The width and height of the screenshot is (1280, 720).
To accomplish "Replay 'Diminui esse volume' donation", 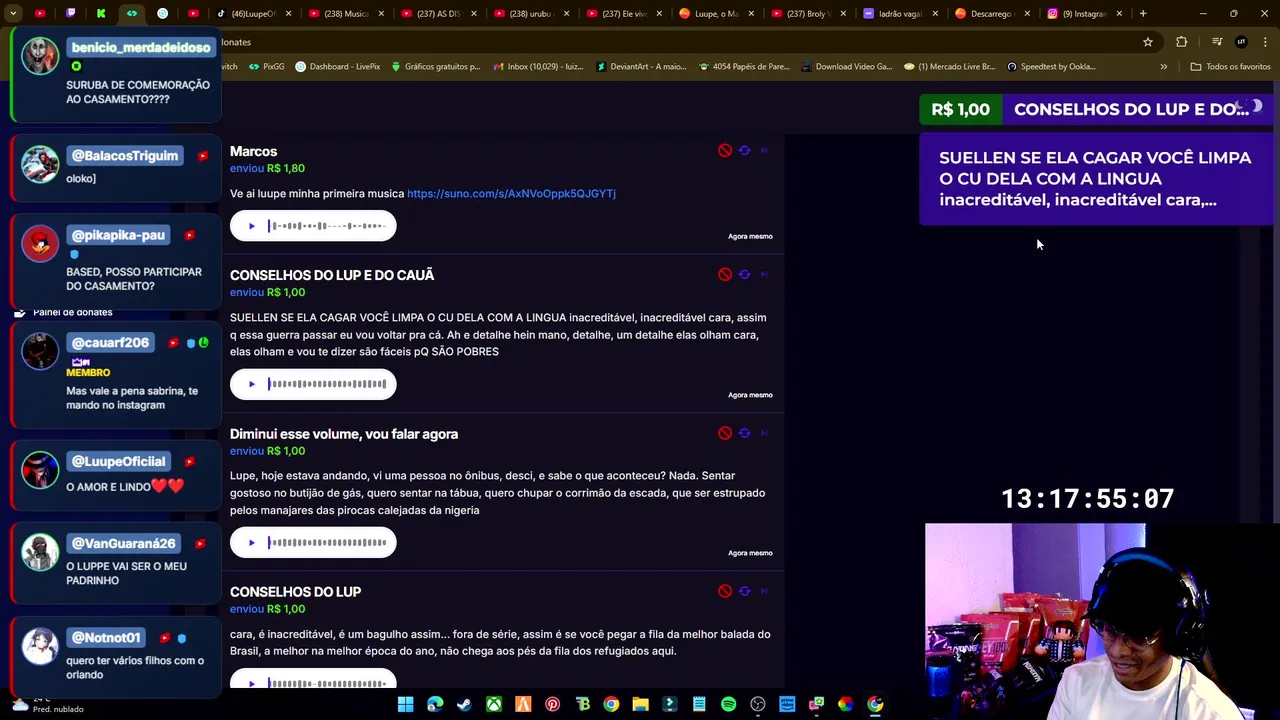I will pyautogui.click(x=744, y=433).
